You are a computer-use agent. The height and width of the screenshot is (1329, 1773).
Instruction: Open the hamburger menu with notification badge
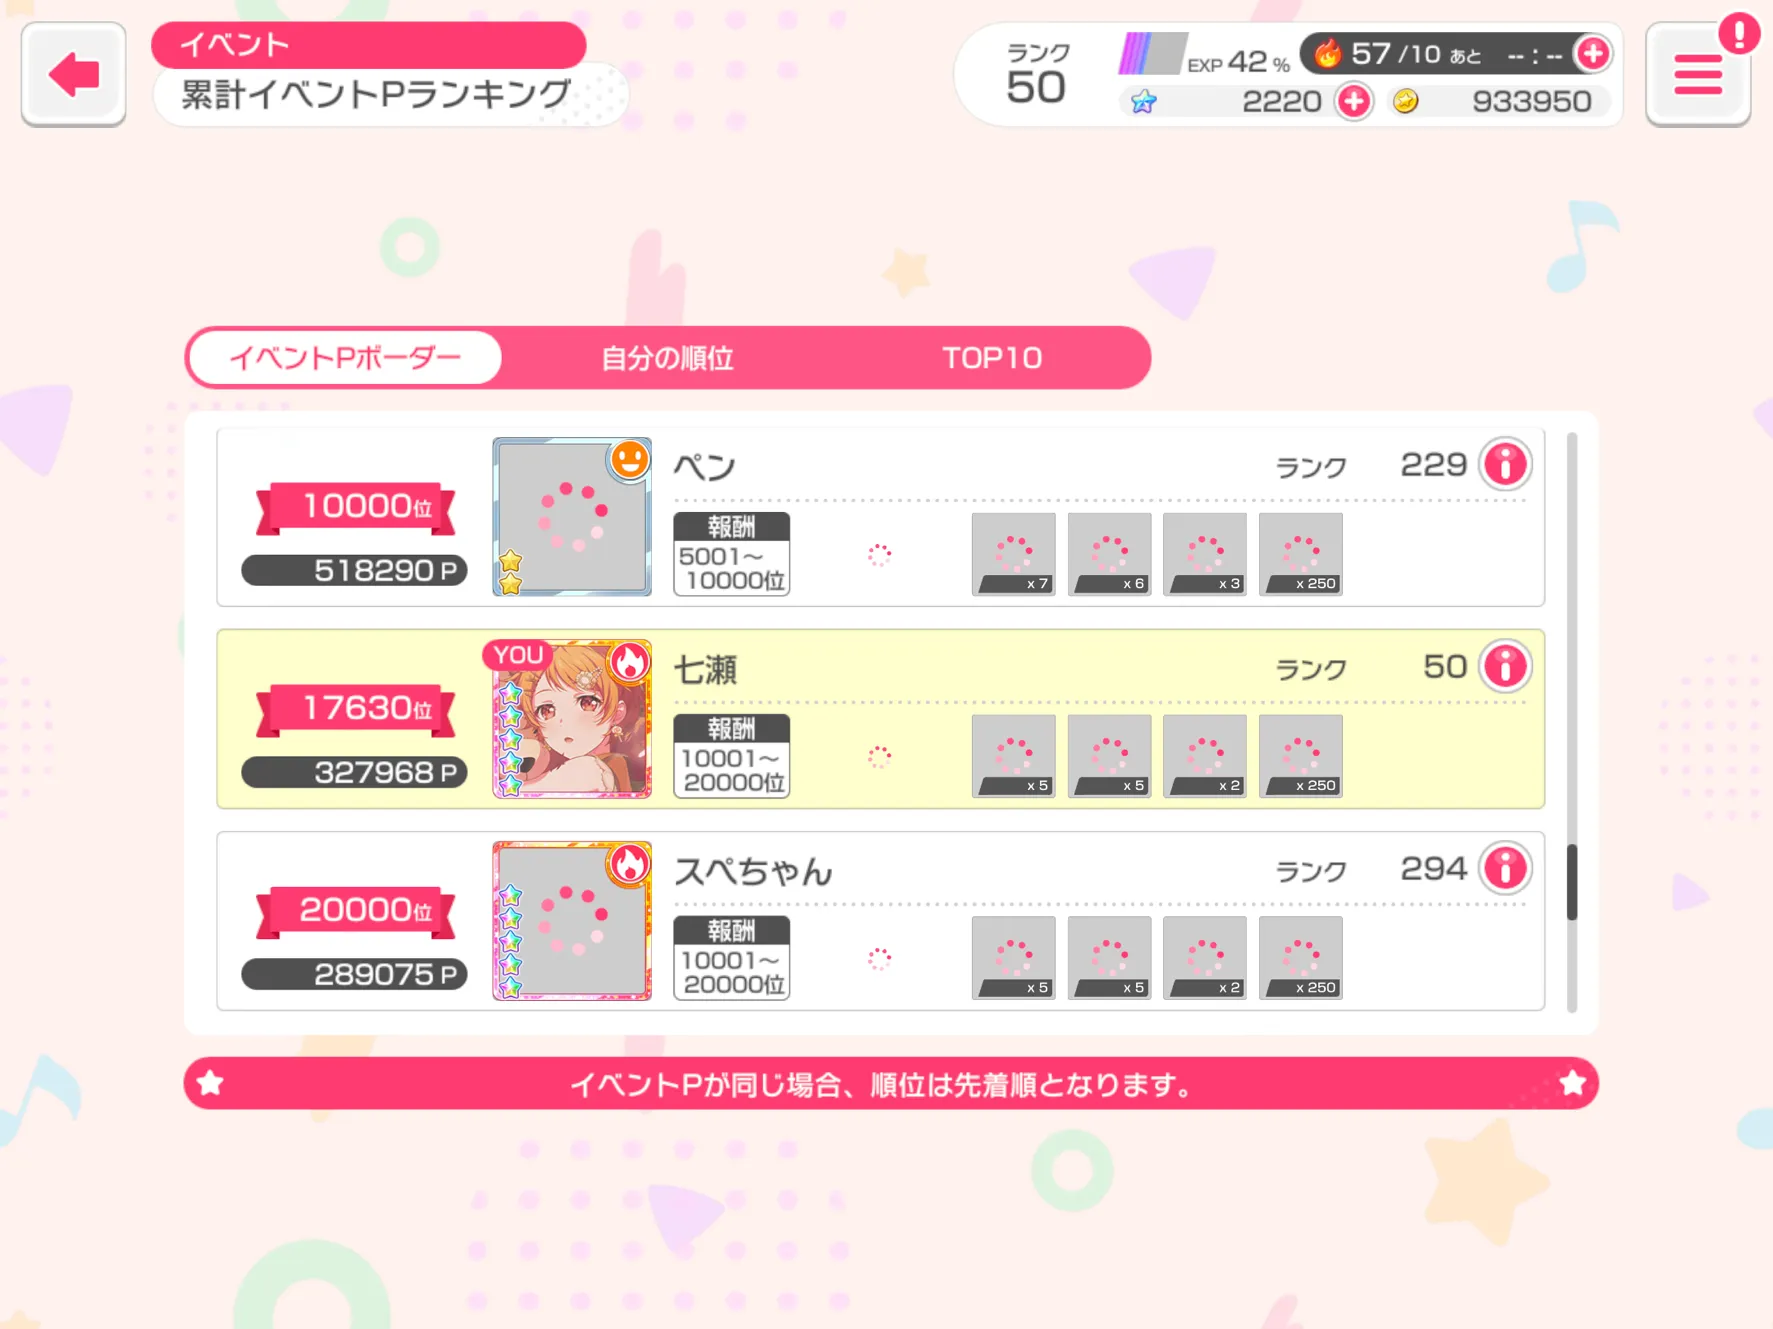pyautogui.click(x=1698, y=74)
